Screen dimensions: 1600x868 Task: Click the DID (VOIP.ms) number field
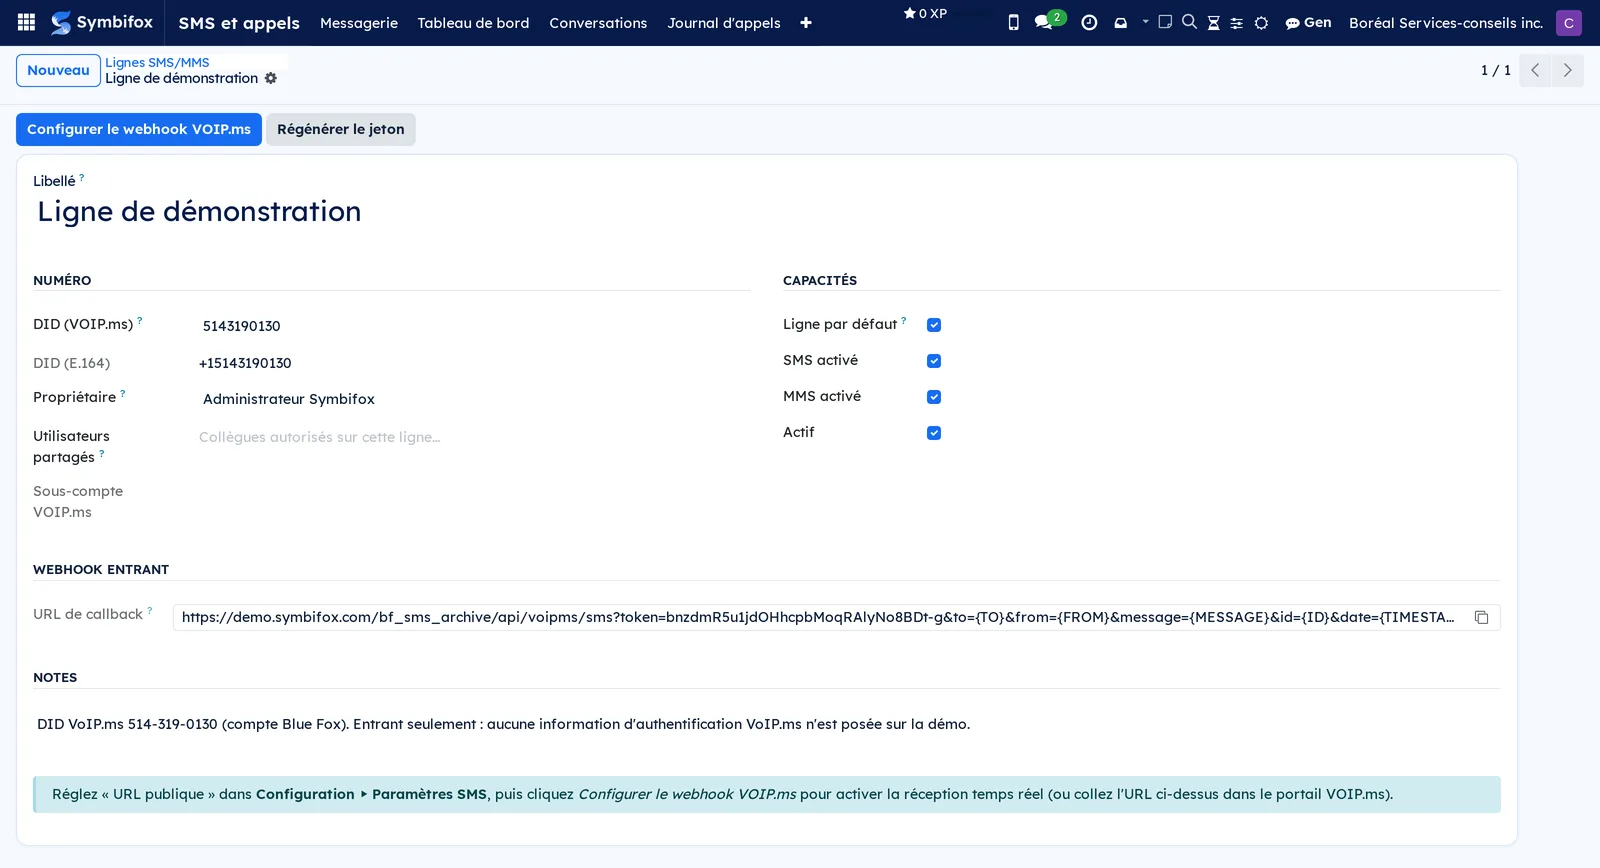pos(474,326)
